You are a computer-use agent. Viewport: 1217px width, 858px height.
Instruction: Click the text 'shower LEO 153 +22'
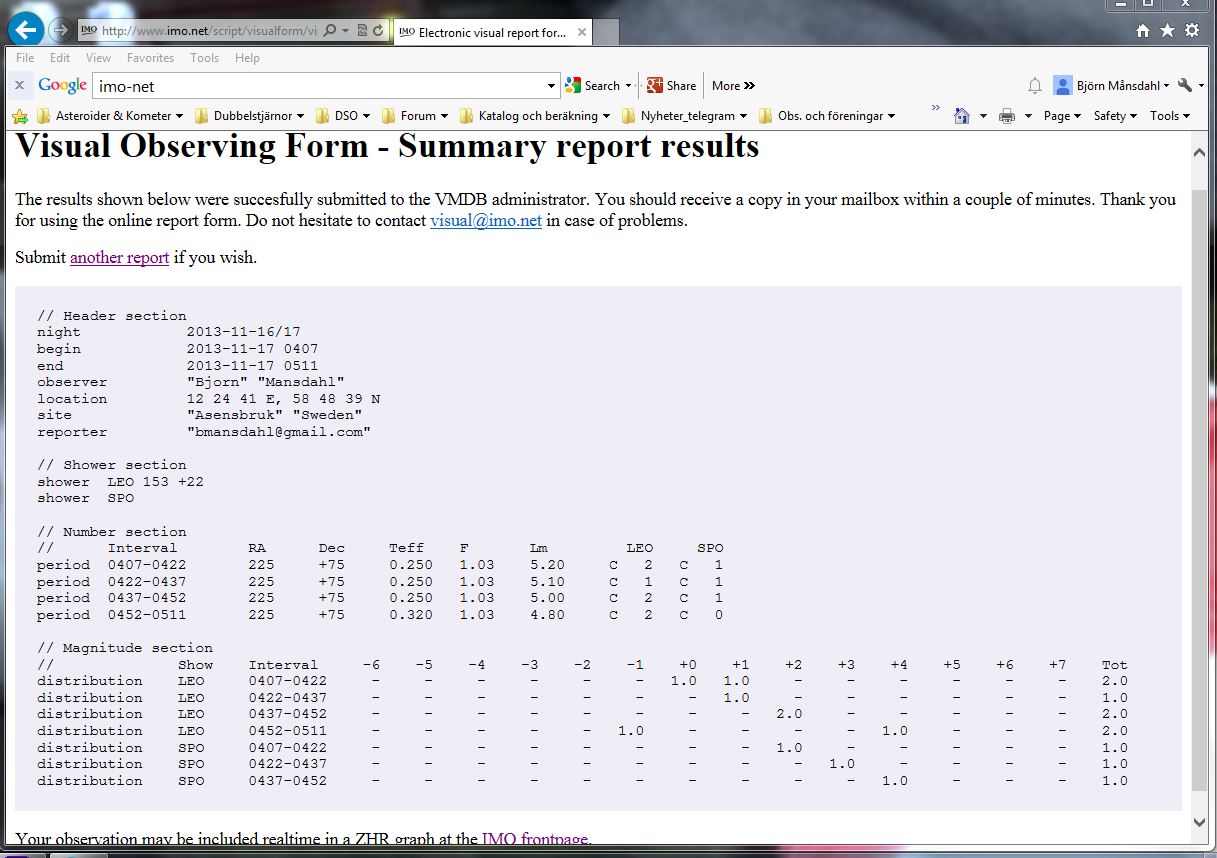(120, 482)
